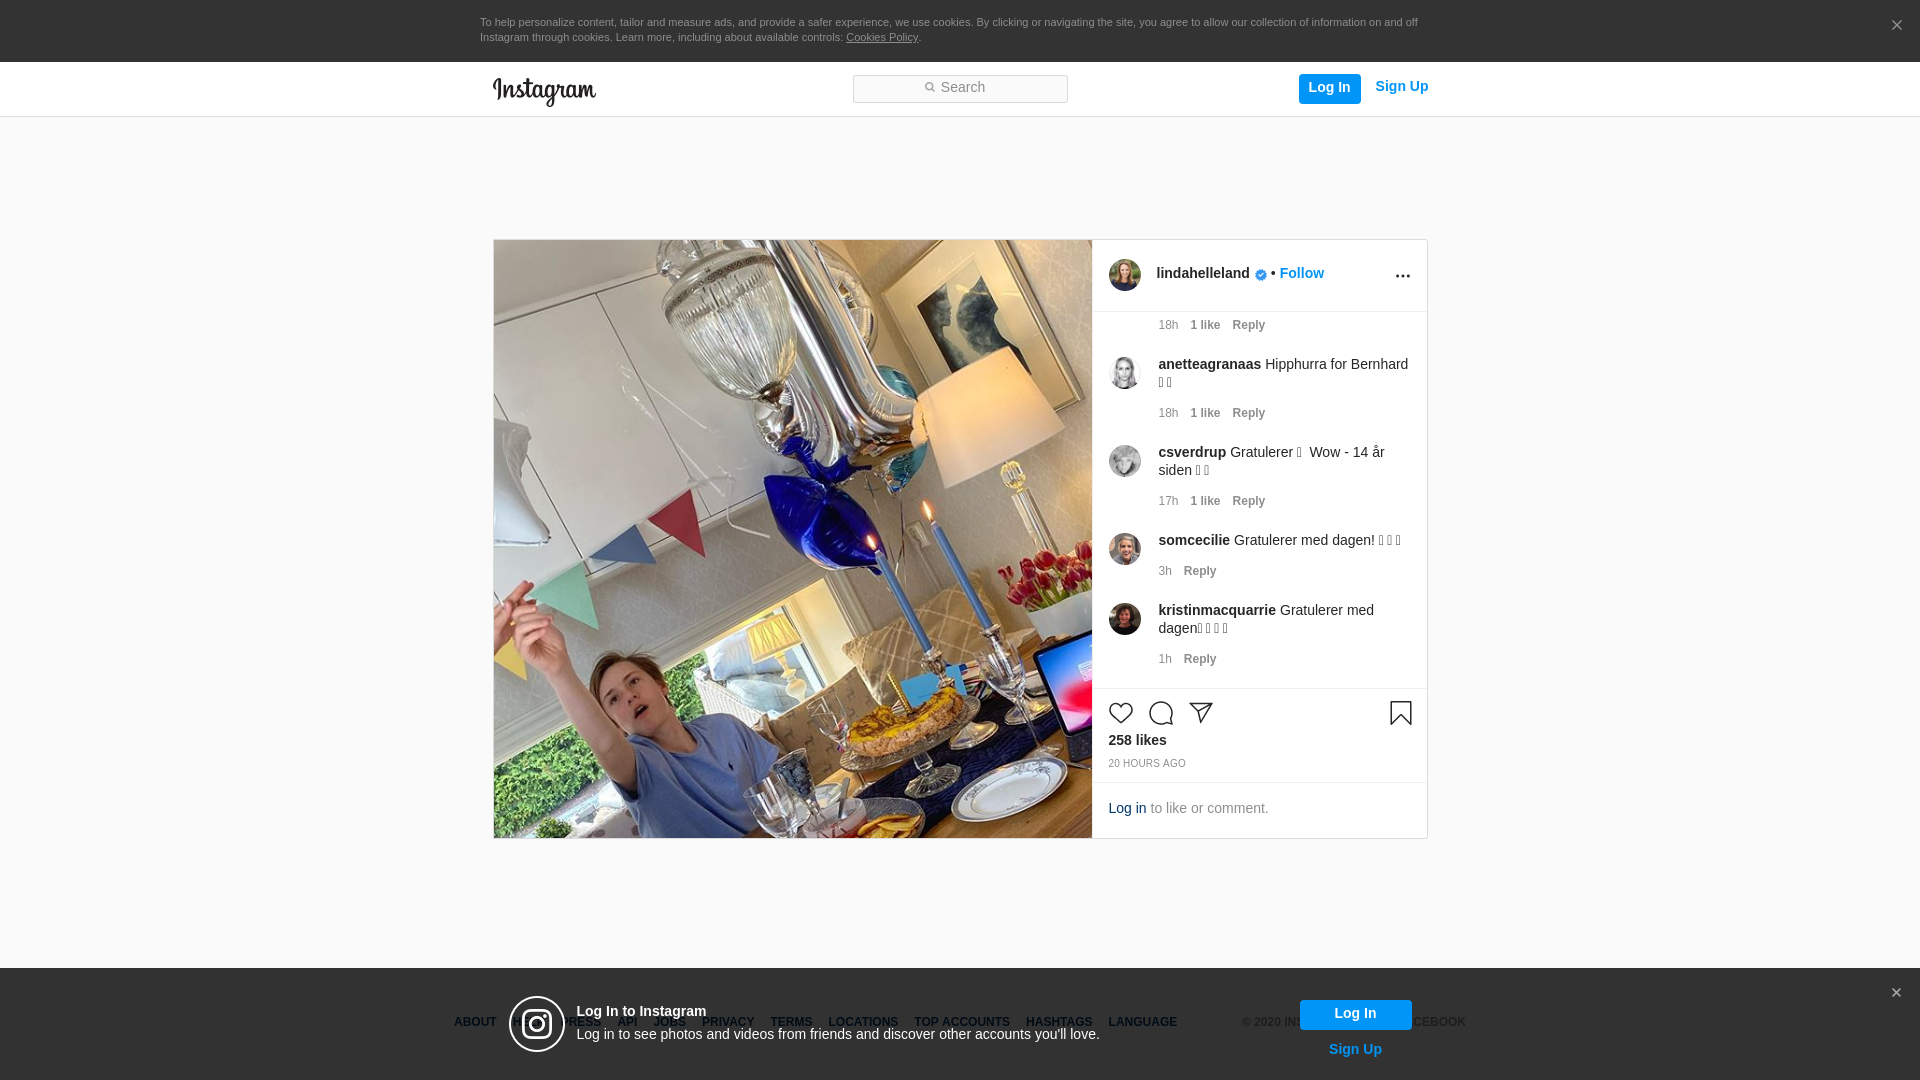Open TERMS footer link
Screen dimensions: 1920x1080
[791, 1023]
